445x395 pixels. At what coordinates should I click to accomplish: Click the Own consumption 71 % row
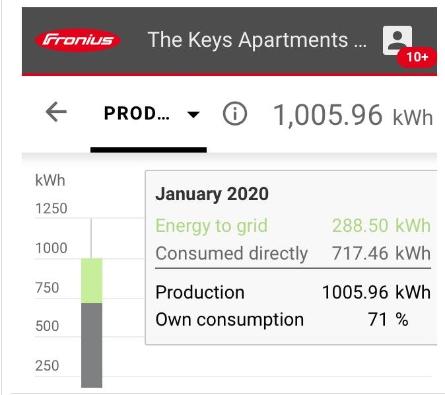click(x=282, y=320)
